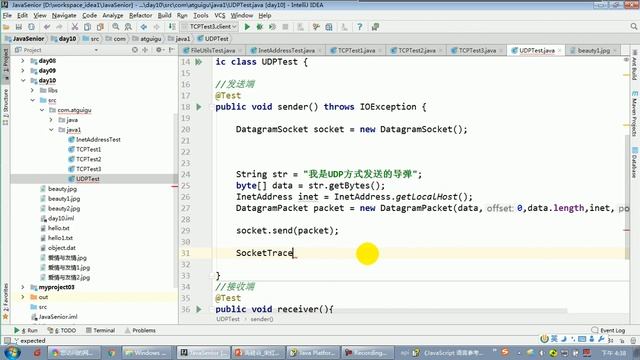Click the Search Everywhere magnifier icon
The width and height of the screenshot is (640, 360).
click(633, 27)
